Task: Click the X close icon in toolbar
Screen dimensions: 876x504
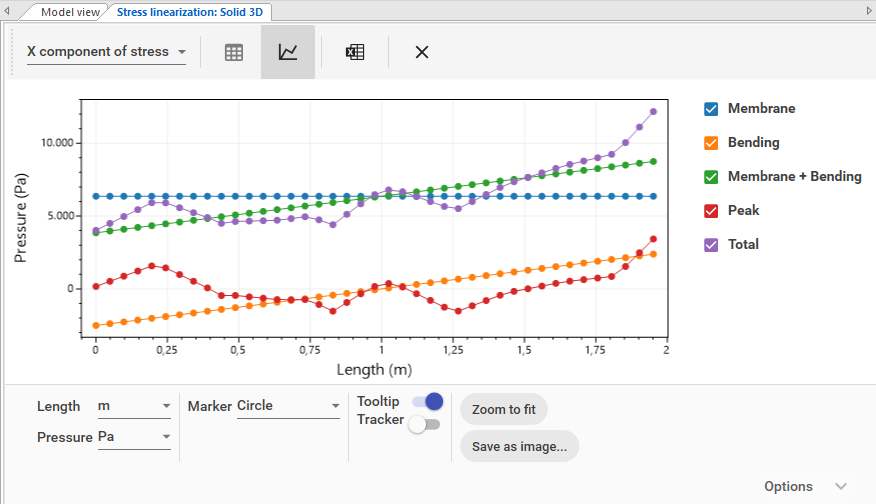Action: tap(422, 52)
